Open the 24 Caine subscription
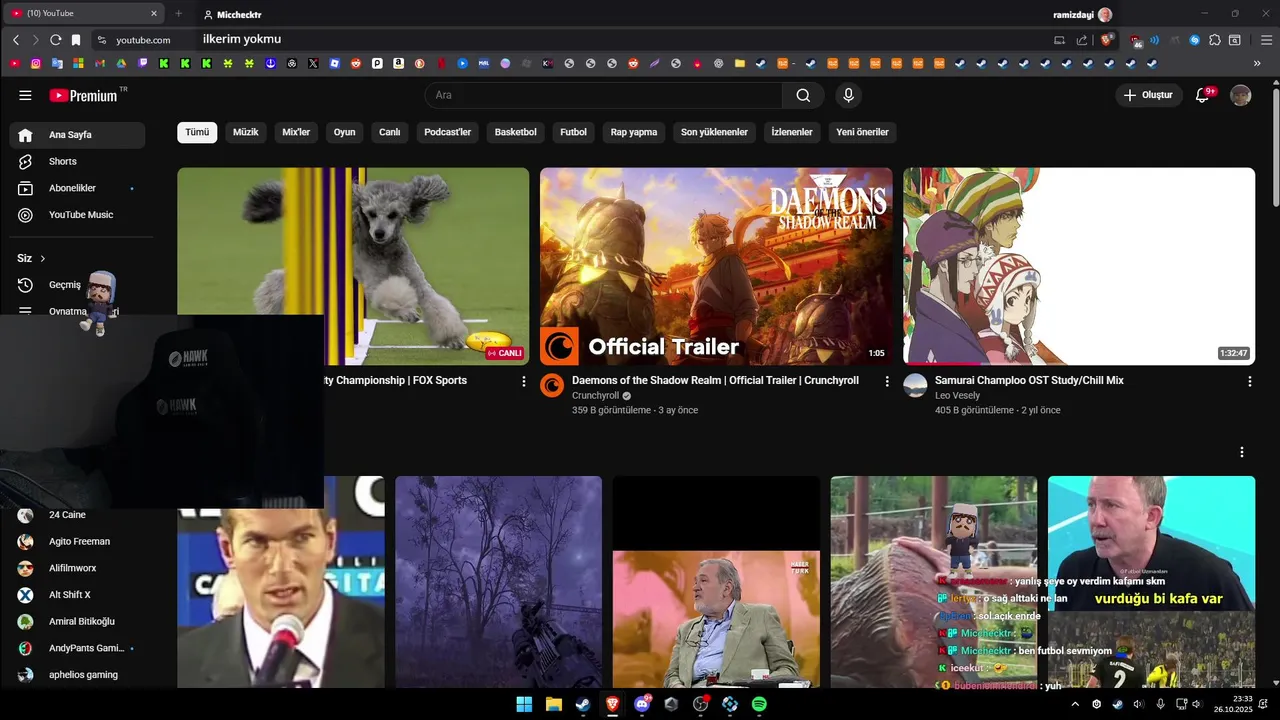The width and height of the screenshot is (1280, 720). (77, 515)
